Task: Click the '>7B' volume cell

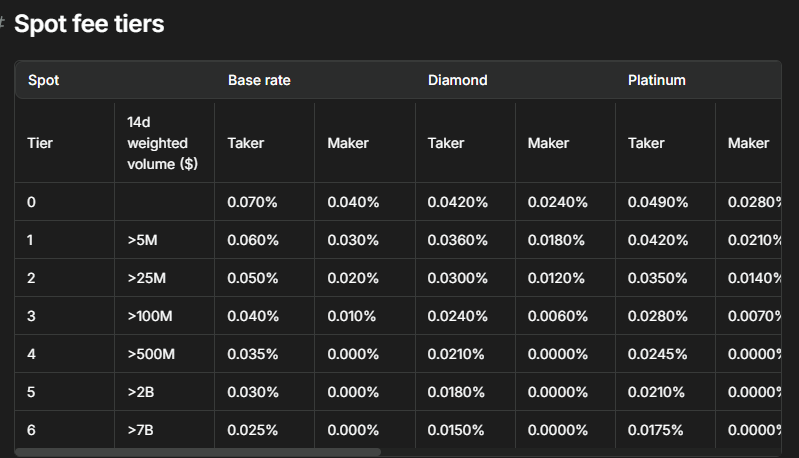Action: 140,430
